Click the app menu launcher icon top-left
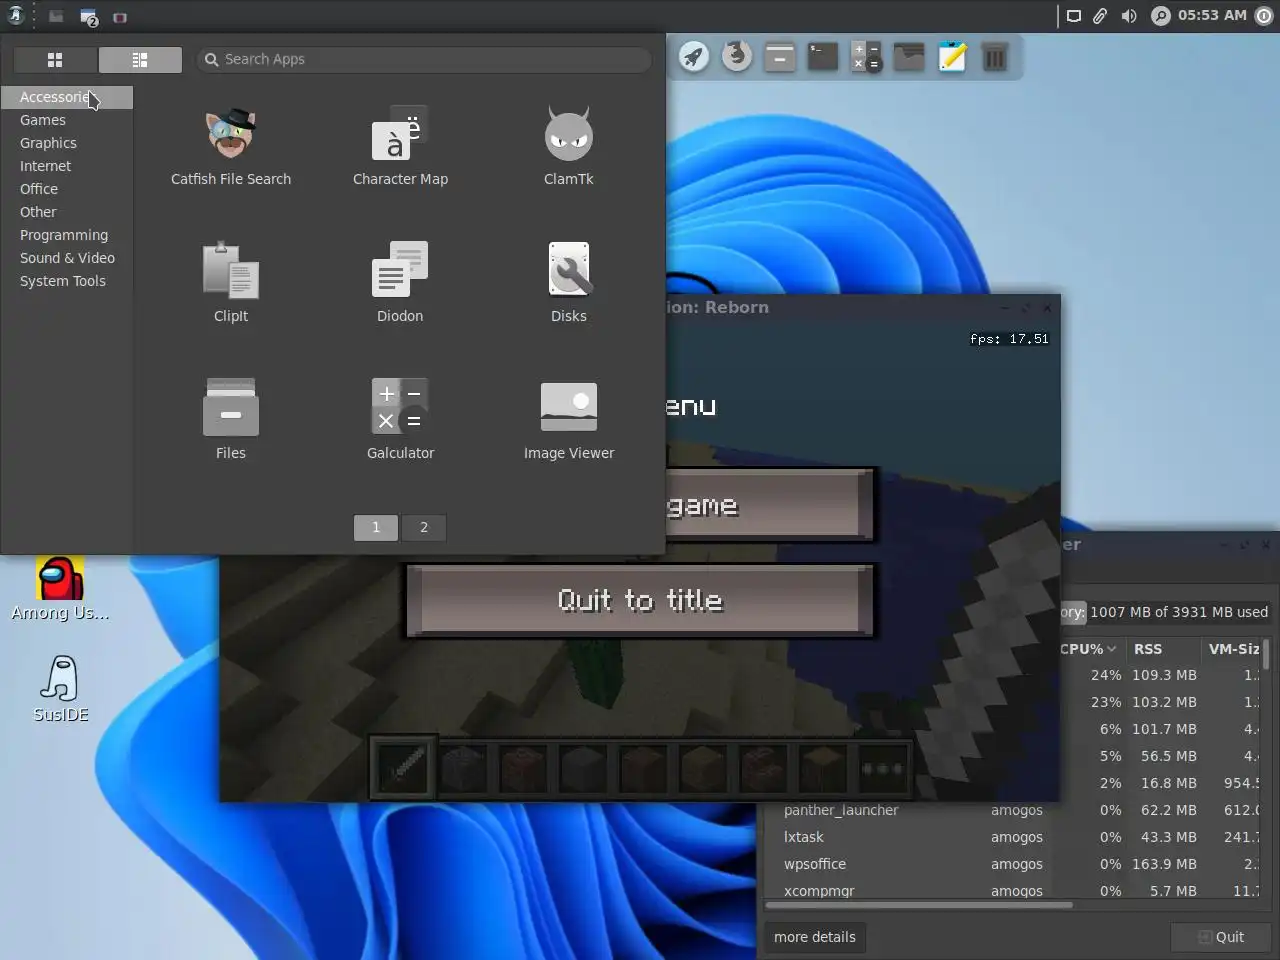This screenshot has height=960, width=1280. point(16,16)
